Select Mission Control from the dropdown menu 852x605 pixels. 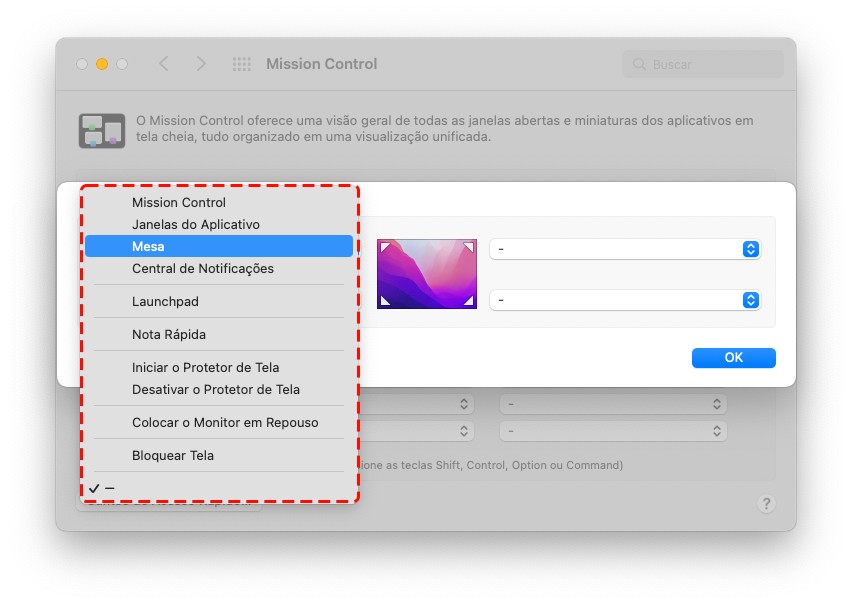[x=179, y=202]
